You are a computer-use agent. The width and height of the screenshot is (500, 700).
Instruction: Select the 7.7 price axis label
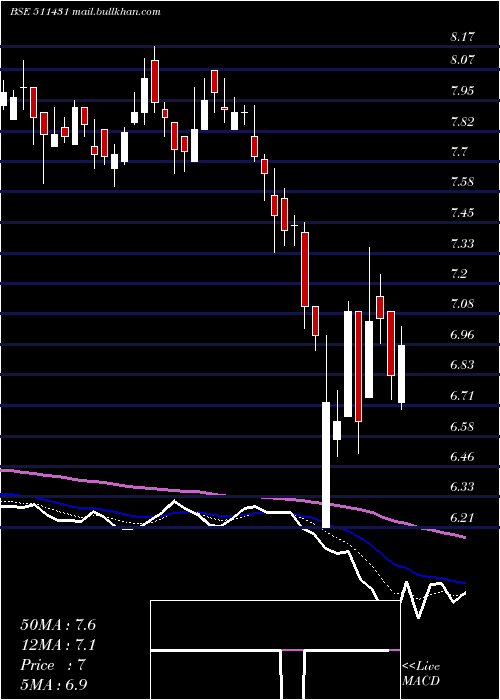[x=459, y=152]
